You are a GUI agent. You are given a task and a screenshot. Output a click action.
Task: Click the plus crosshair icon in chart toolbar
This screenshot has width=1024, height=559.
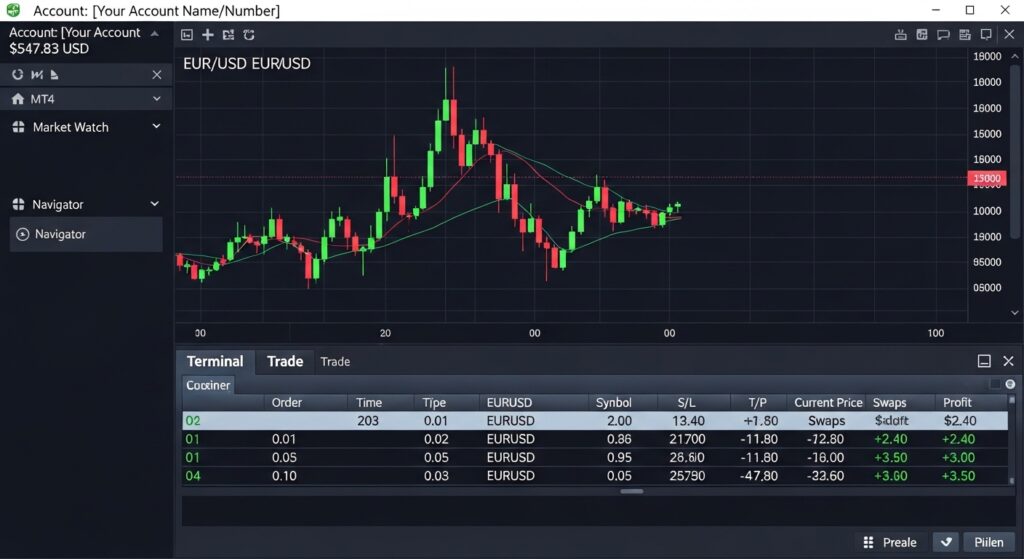click(x=208, y=35)
